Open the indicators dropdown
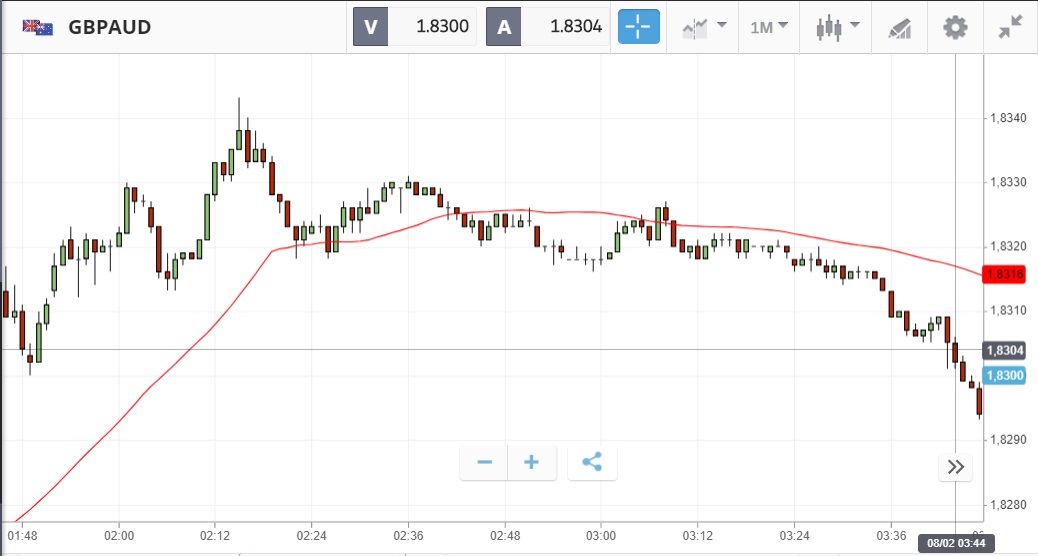 click(x=704, y=27)
